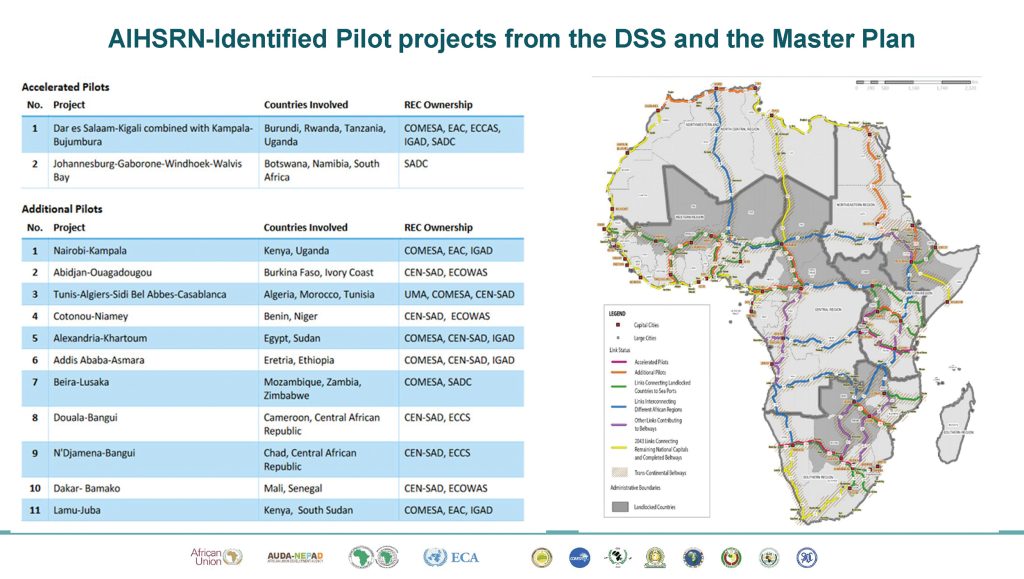
Task: Click the Additional Pilots section heading
Action: (x=62, y=209)
